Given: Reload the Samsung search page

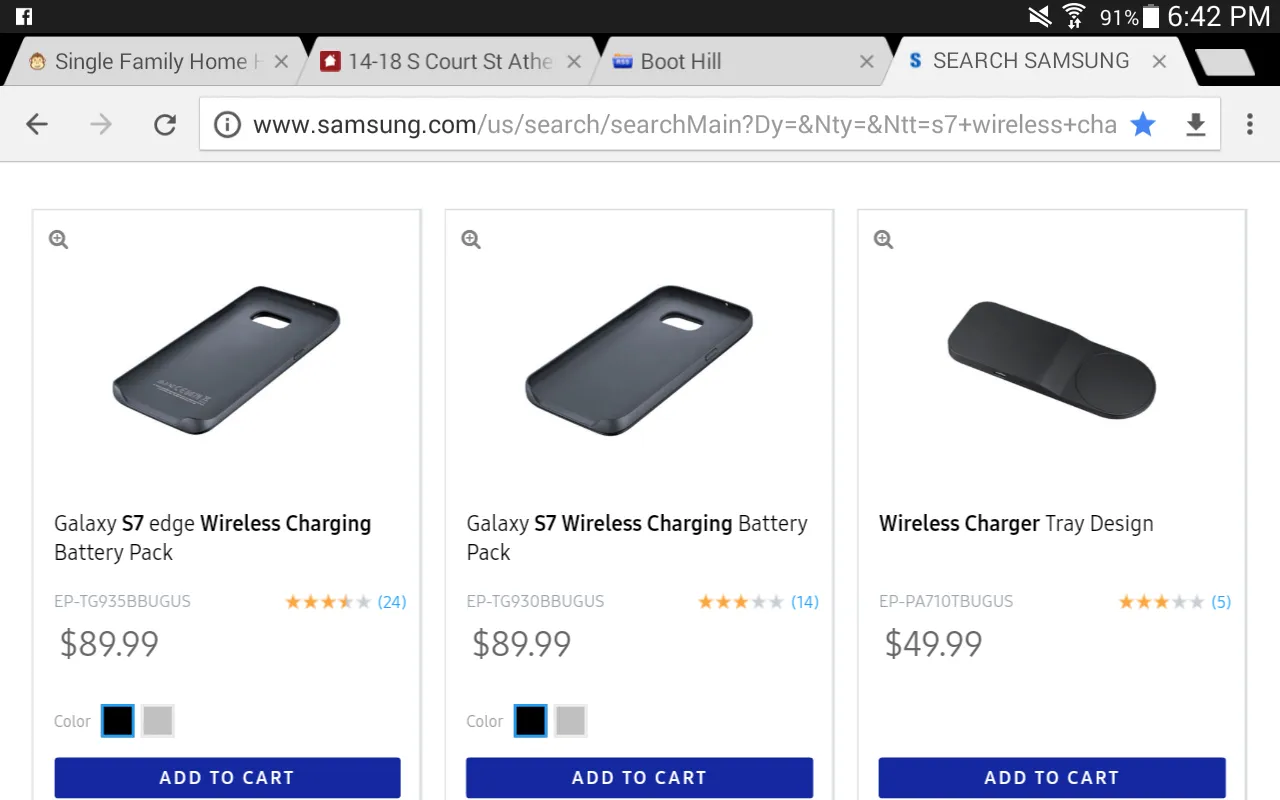Looking at the screenshot, I should [x=165, y=124].
